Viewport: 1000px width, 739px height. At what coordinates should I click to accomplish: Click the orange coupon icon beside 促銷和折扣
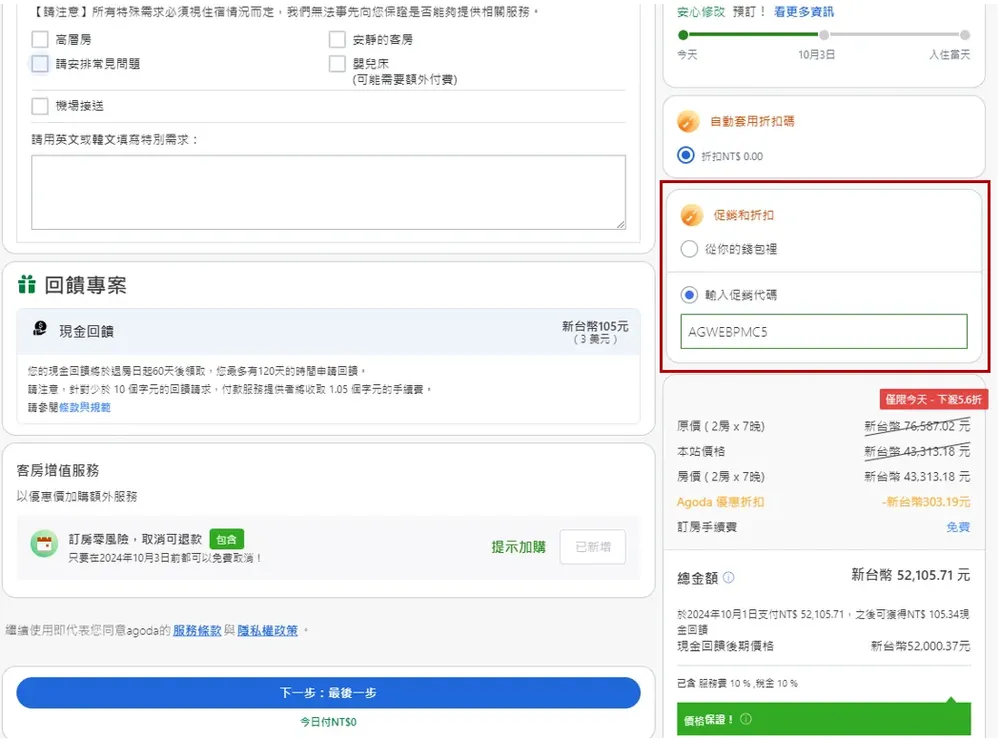[x=691, y=216]
